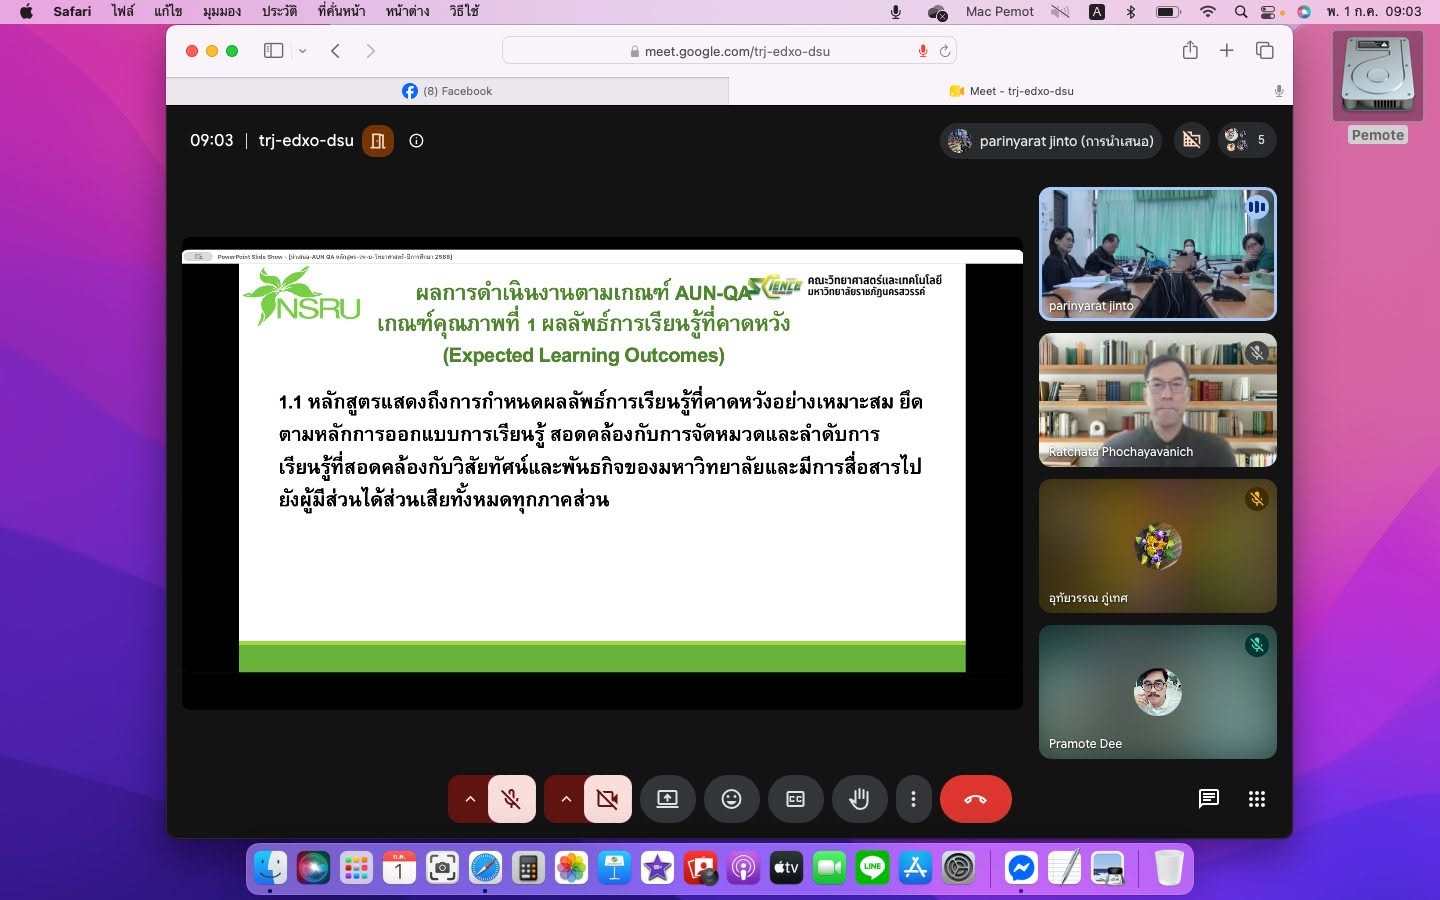Go forward in Safari
This screenshot has height=900, width=1440.
pos(371,51)
